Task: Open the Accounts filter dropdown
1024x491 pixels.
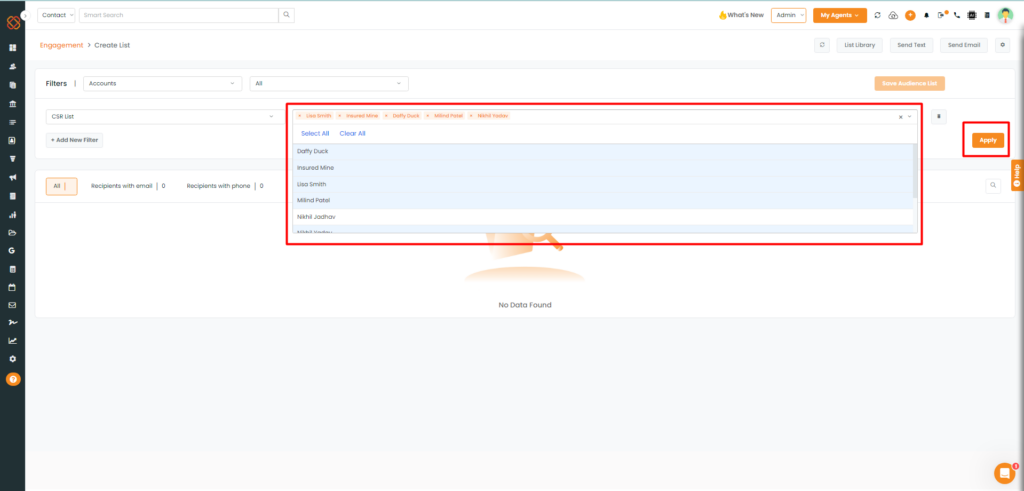Action: pyautogui.click(x=163, y=84)
